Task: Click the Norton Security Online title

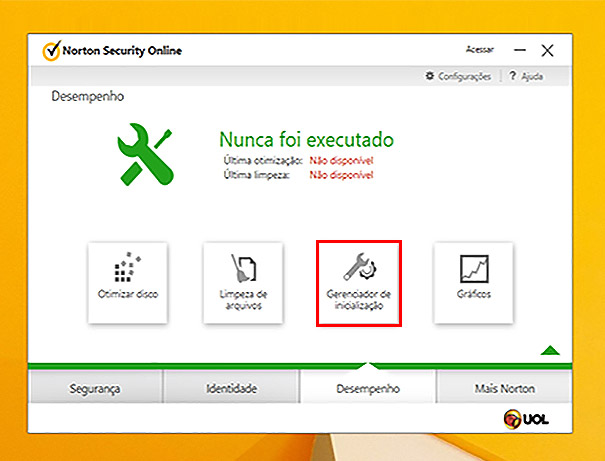Action: coord(122,51)
